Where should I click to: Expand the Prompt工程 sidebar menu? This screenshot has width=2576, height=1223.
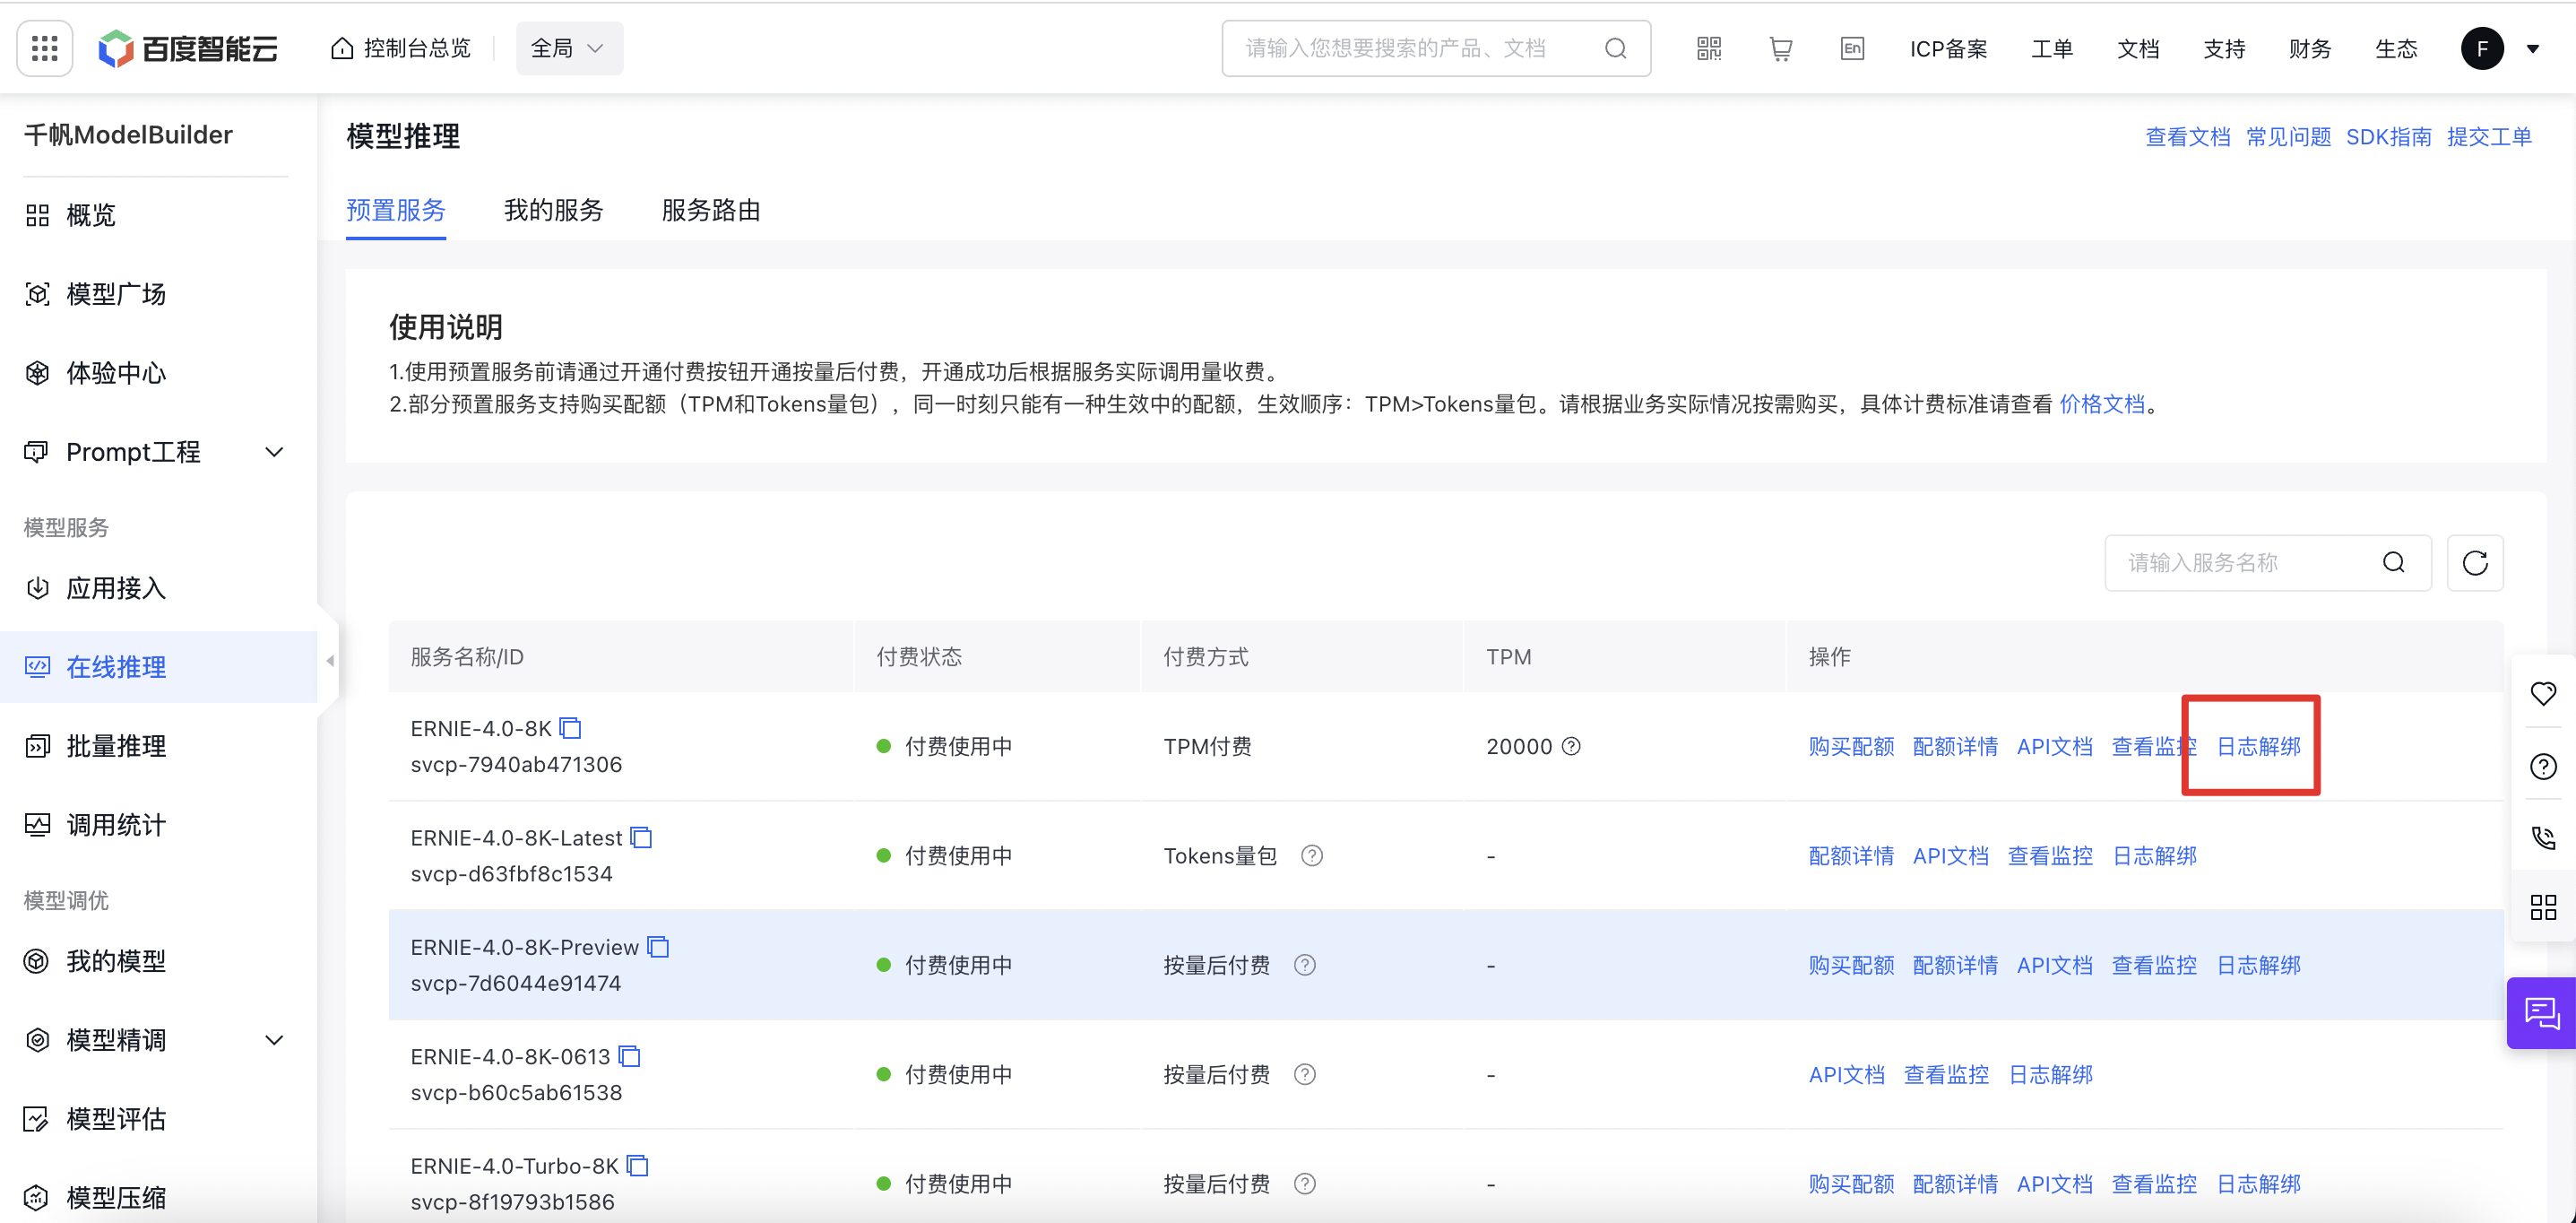[x=274, y=452]
